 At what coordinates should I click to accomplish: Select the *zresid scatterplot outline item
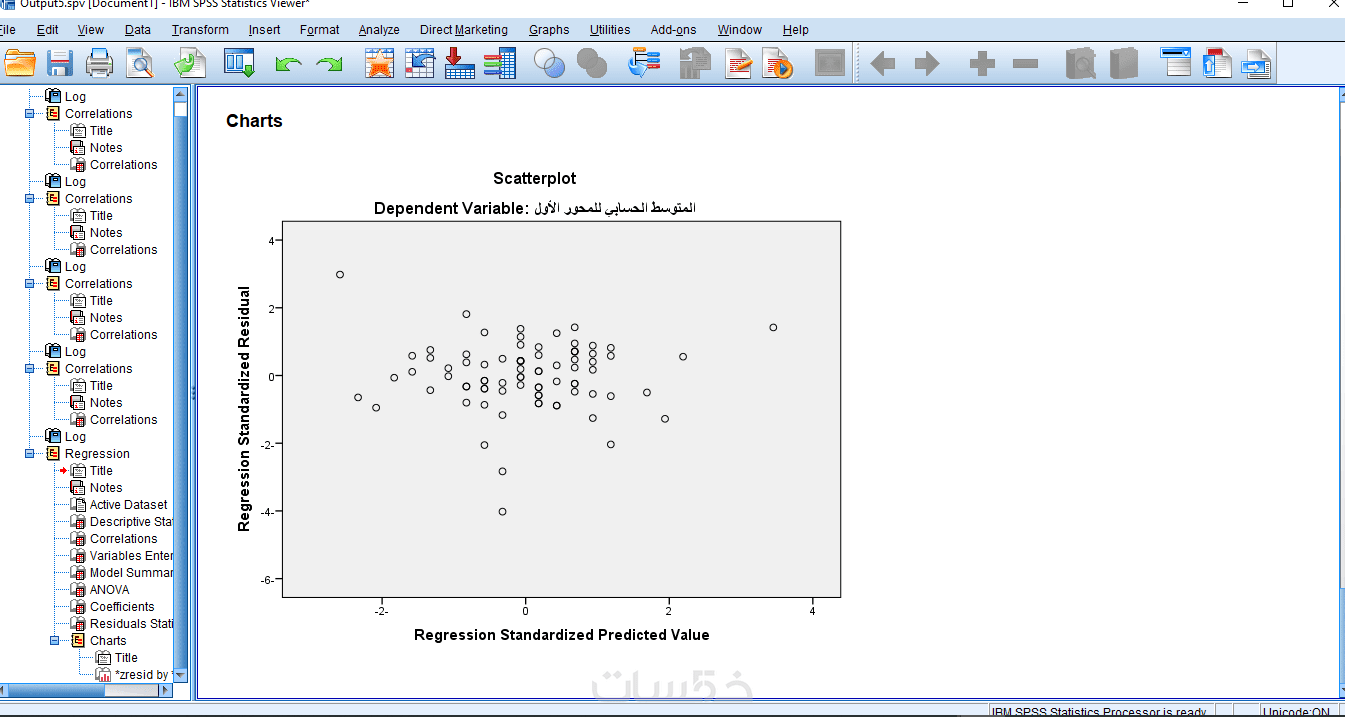[x=143, y=675]
